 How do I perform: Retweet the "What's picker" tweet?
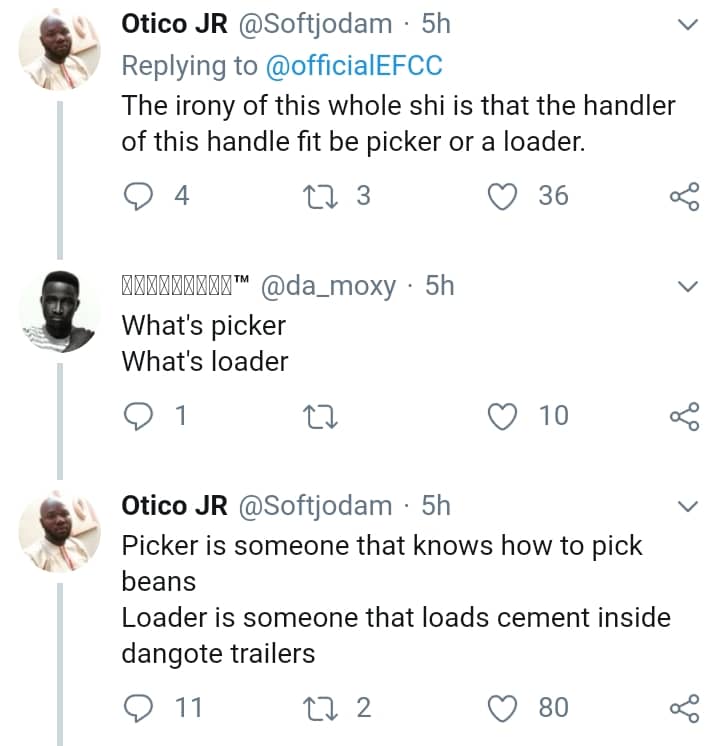click(x=324, y=415)
